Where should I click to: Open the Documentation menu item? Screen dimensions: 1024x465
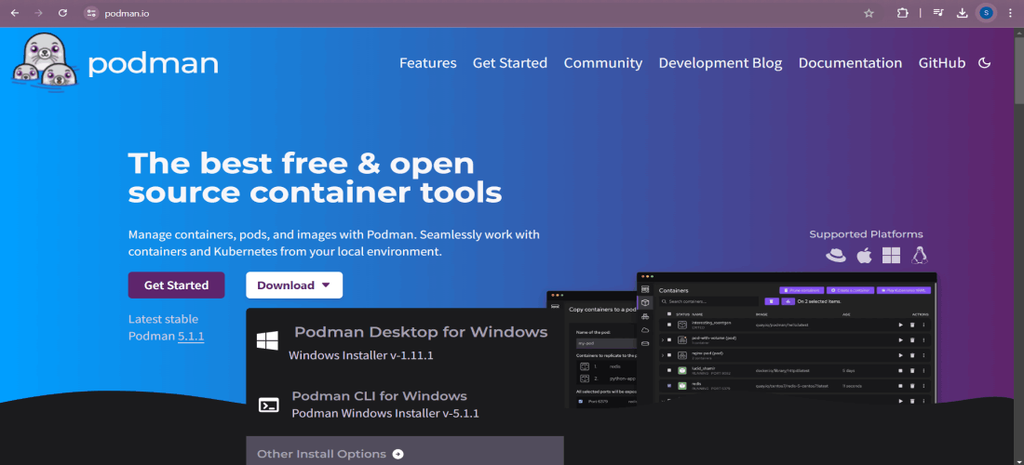[850, 63]
